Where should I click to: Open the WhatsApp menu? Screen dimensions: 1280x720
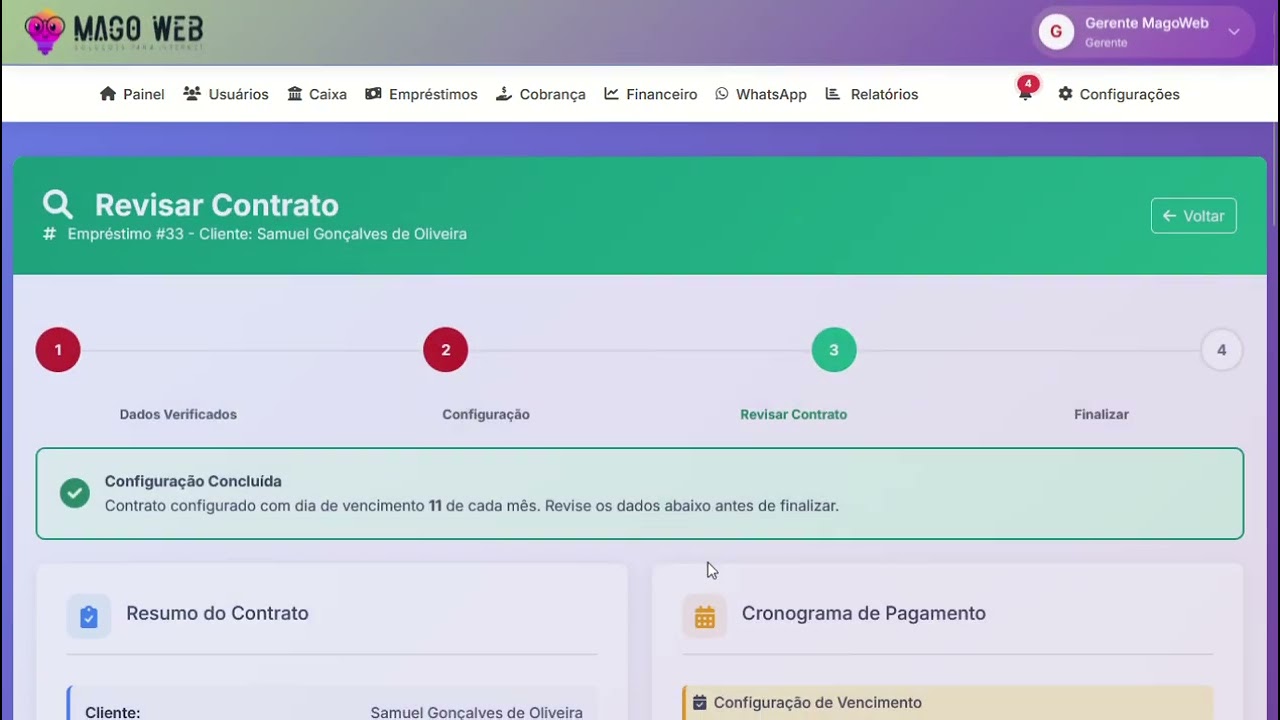[x=761, y=94]
